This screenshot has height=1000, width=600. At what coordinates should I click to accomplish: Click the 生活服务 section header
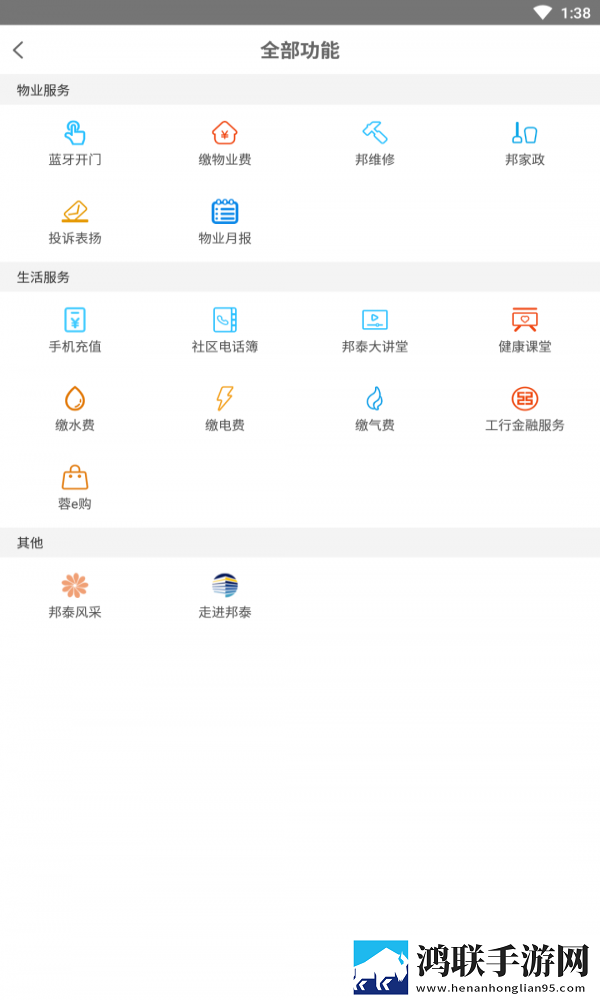point(43,277)
